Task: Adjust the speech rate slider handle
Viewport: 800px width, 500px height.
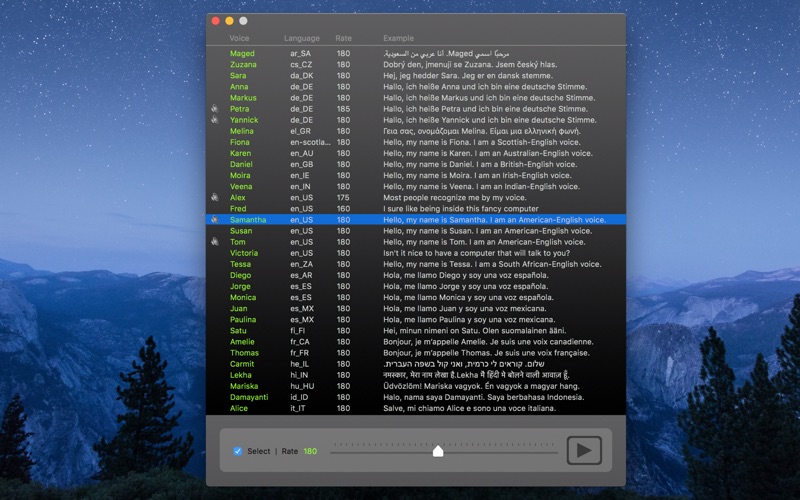Action: (438, 451)
